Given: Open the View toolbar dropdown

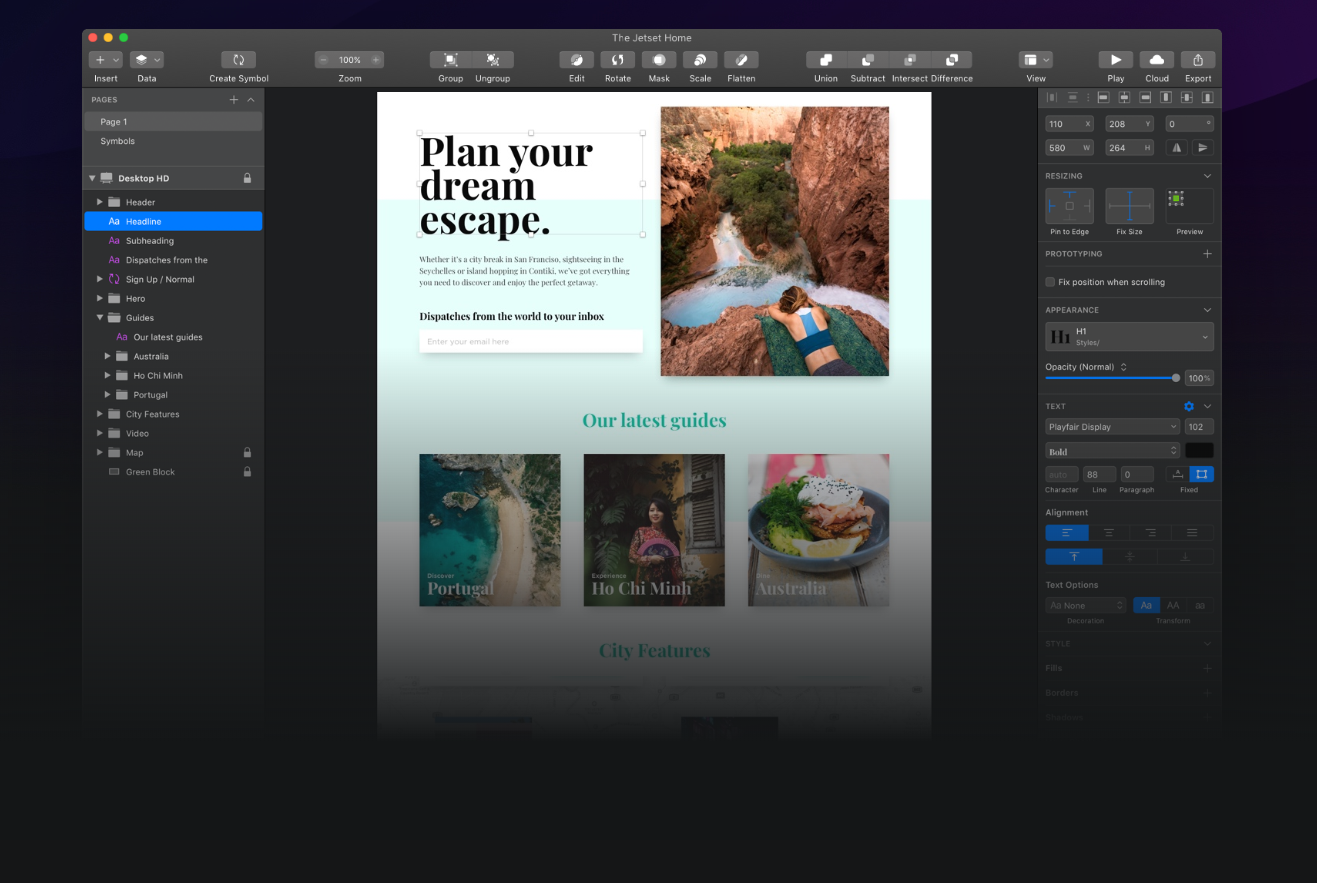Looking at the screenshot, I should (x=1036, y=60).
